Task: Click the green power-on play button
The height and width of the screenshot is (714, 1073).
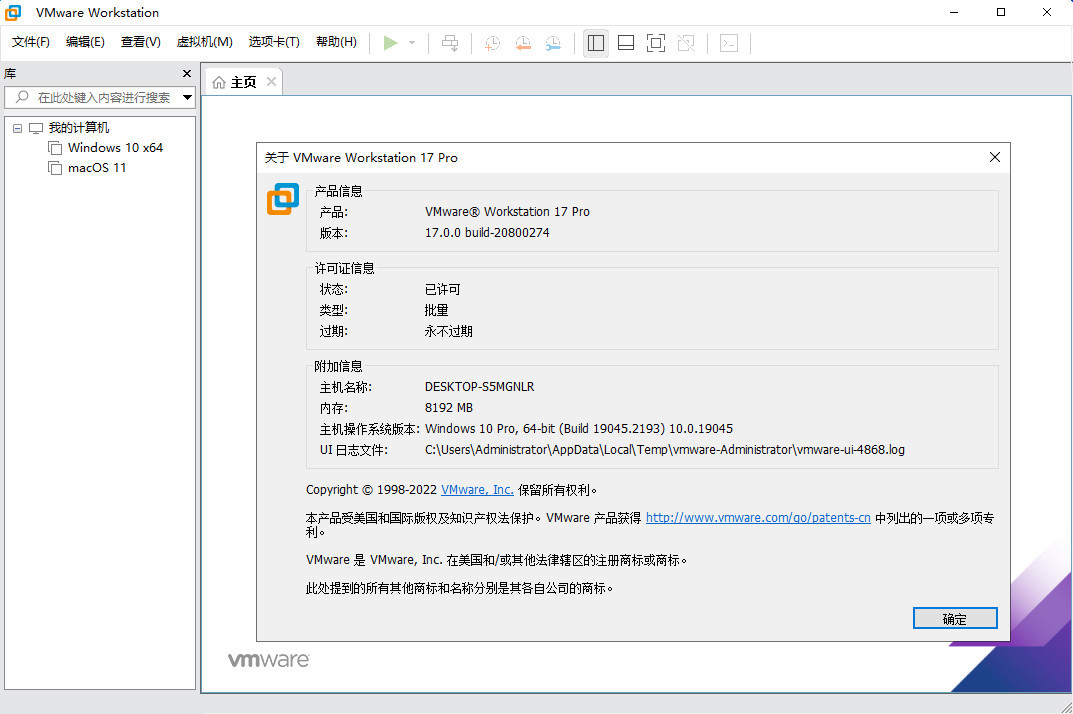Action: [x=391, y=43]
